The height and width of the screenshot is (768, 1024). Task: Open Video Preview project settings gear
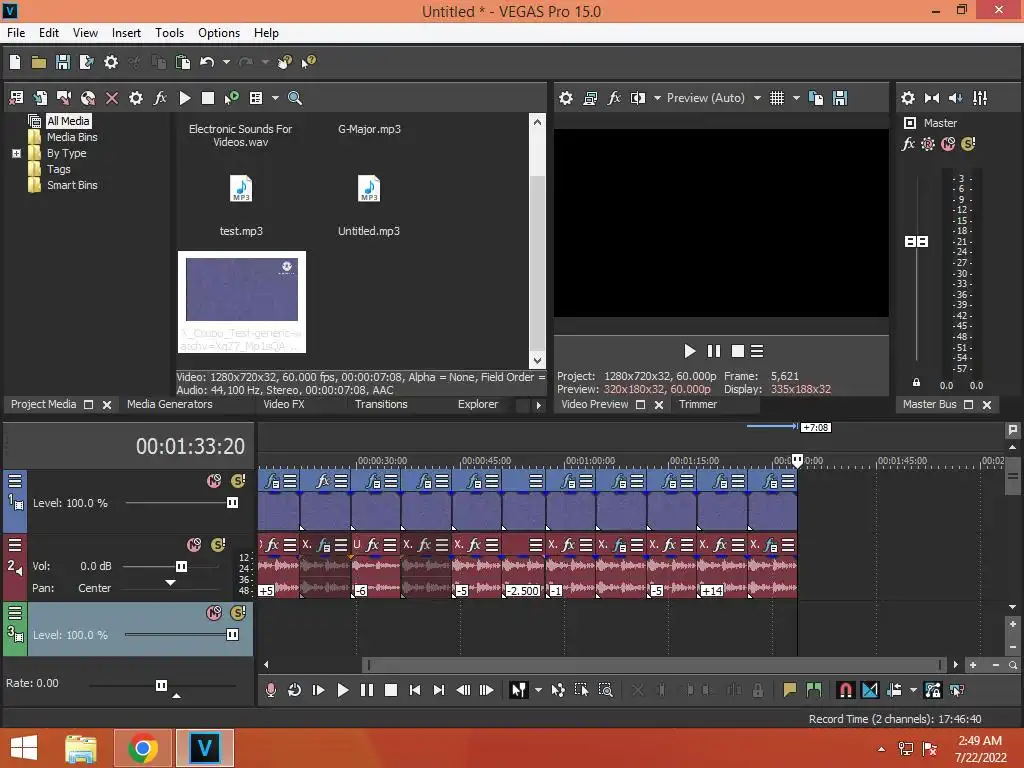pos(566,98)
